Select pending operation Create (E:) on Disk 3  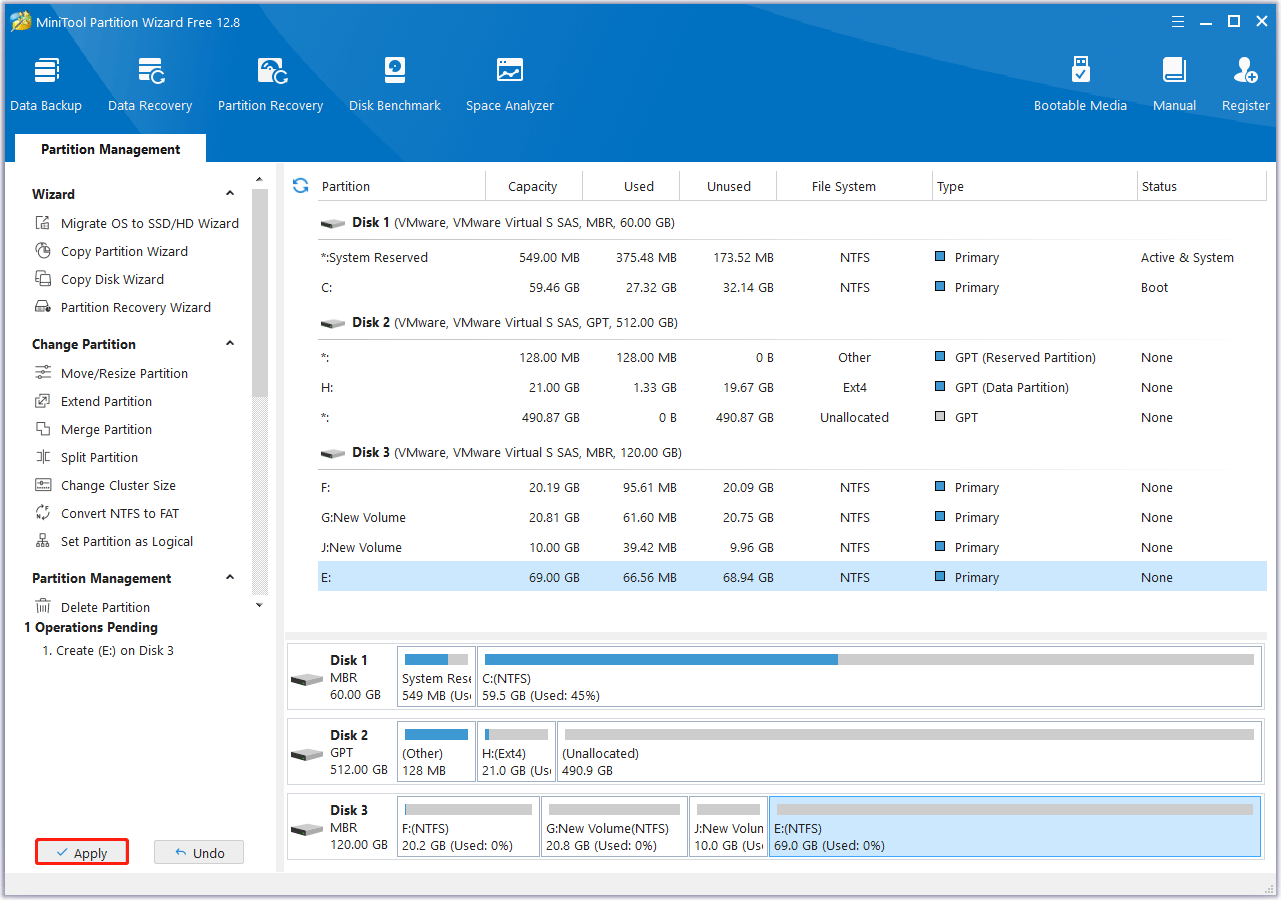pyautogui.click(x=108, y=650)
